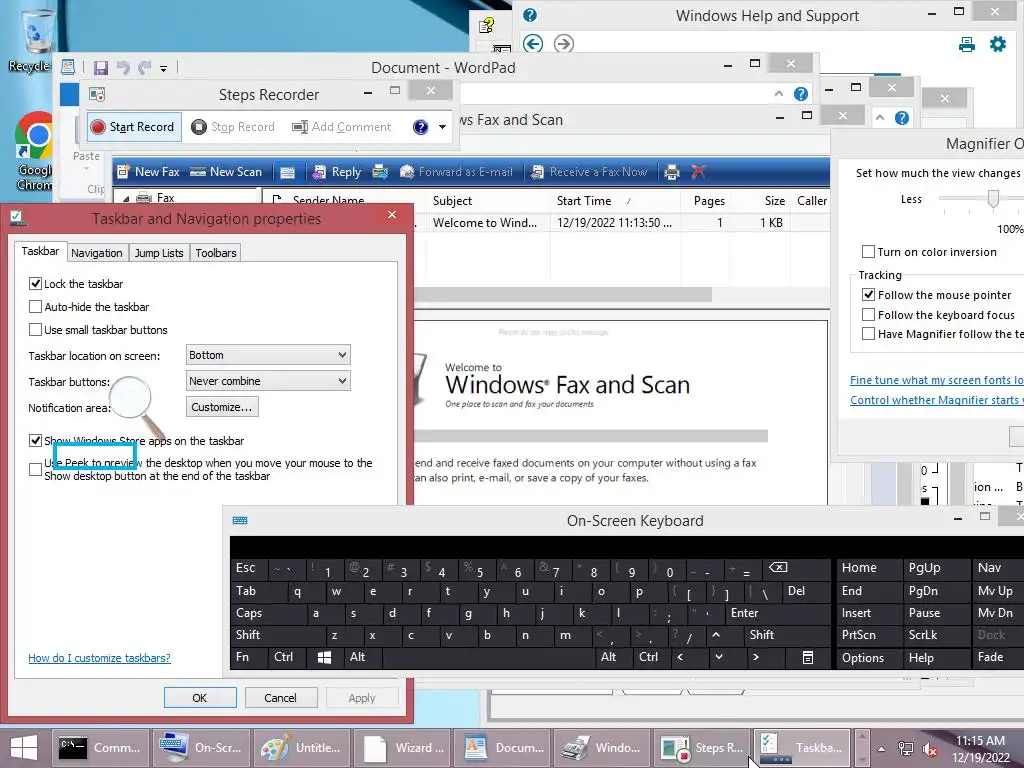
Task: Click the print icon in Fax toolbar
Action: 671,172
